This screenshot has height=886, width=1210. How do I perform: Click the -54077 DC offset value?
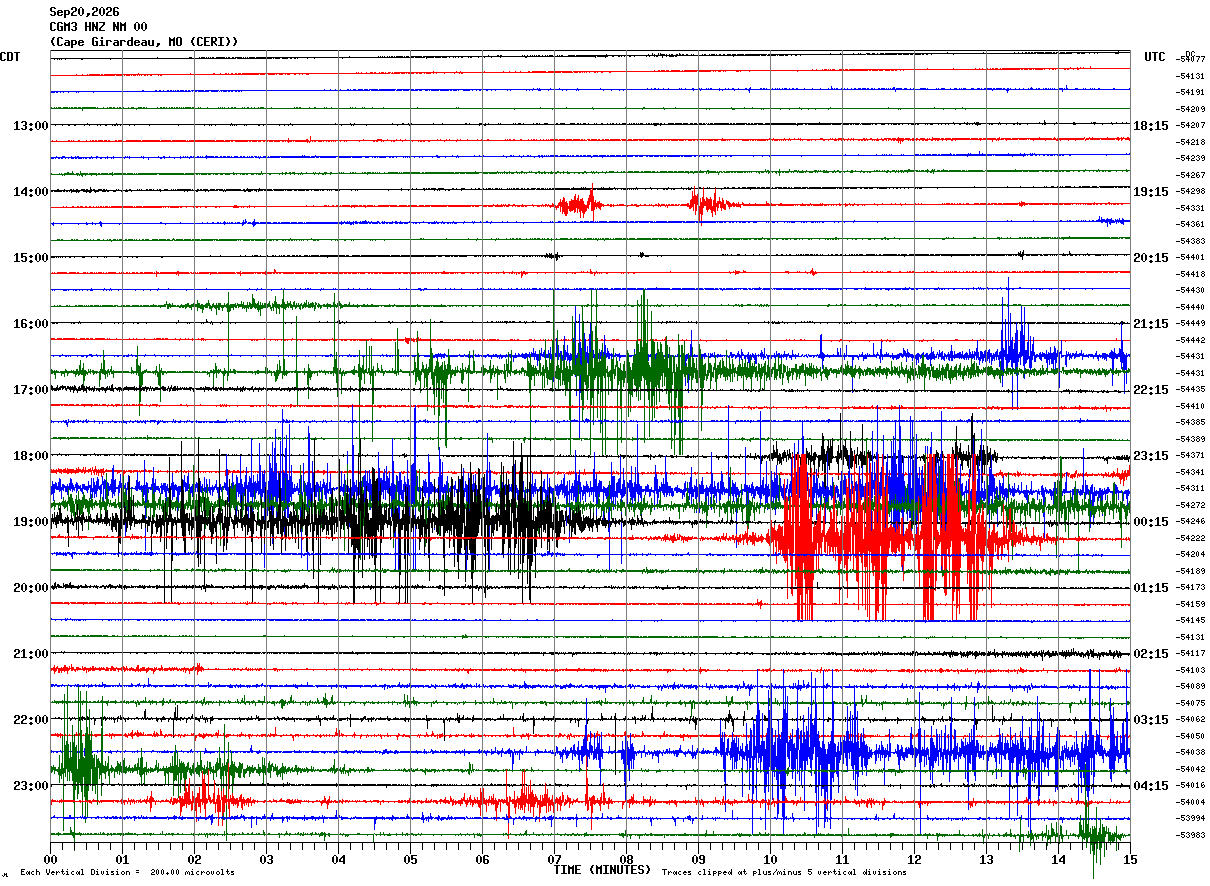point(1191,60)
